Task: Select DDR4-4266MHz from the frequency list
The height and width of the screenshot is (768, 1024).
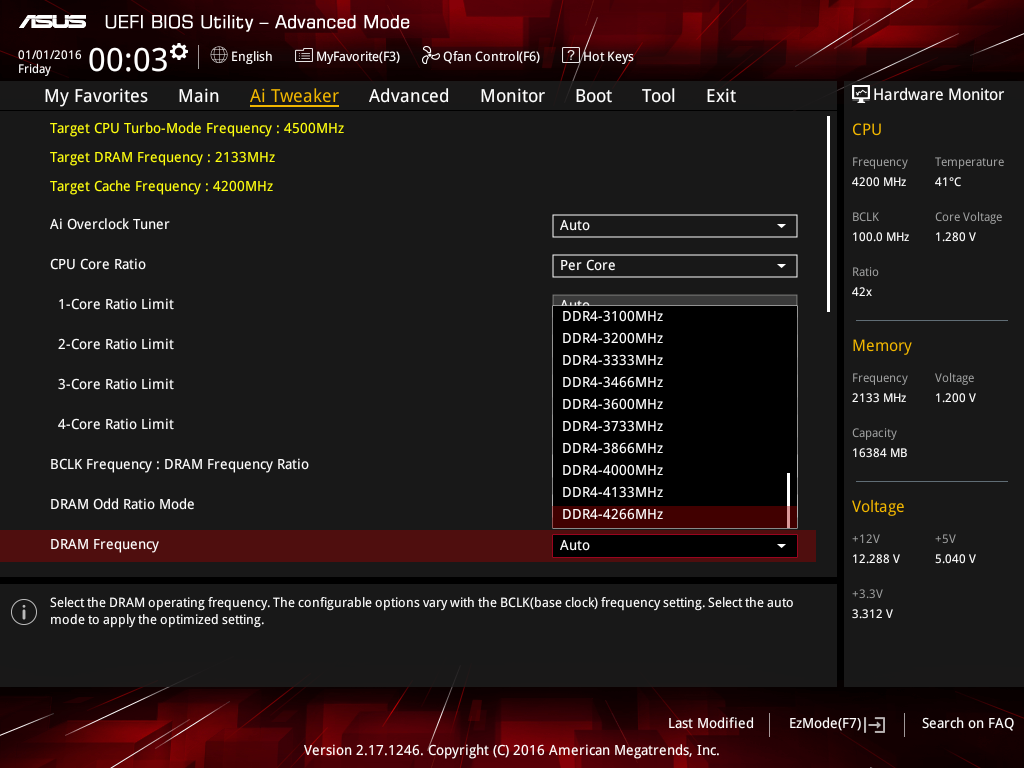Action: [x=611, y=514]
